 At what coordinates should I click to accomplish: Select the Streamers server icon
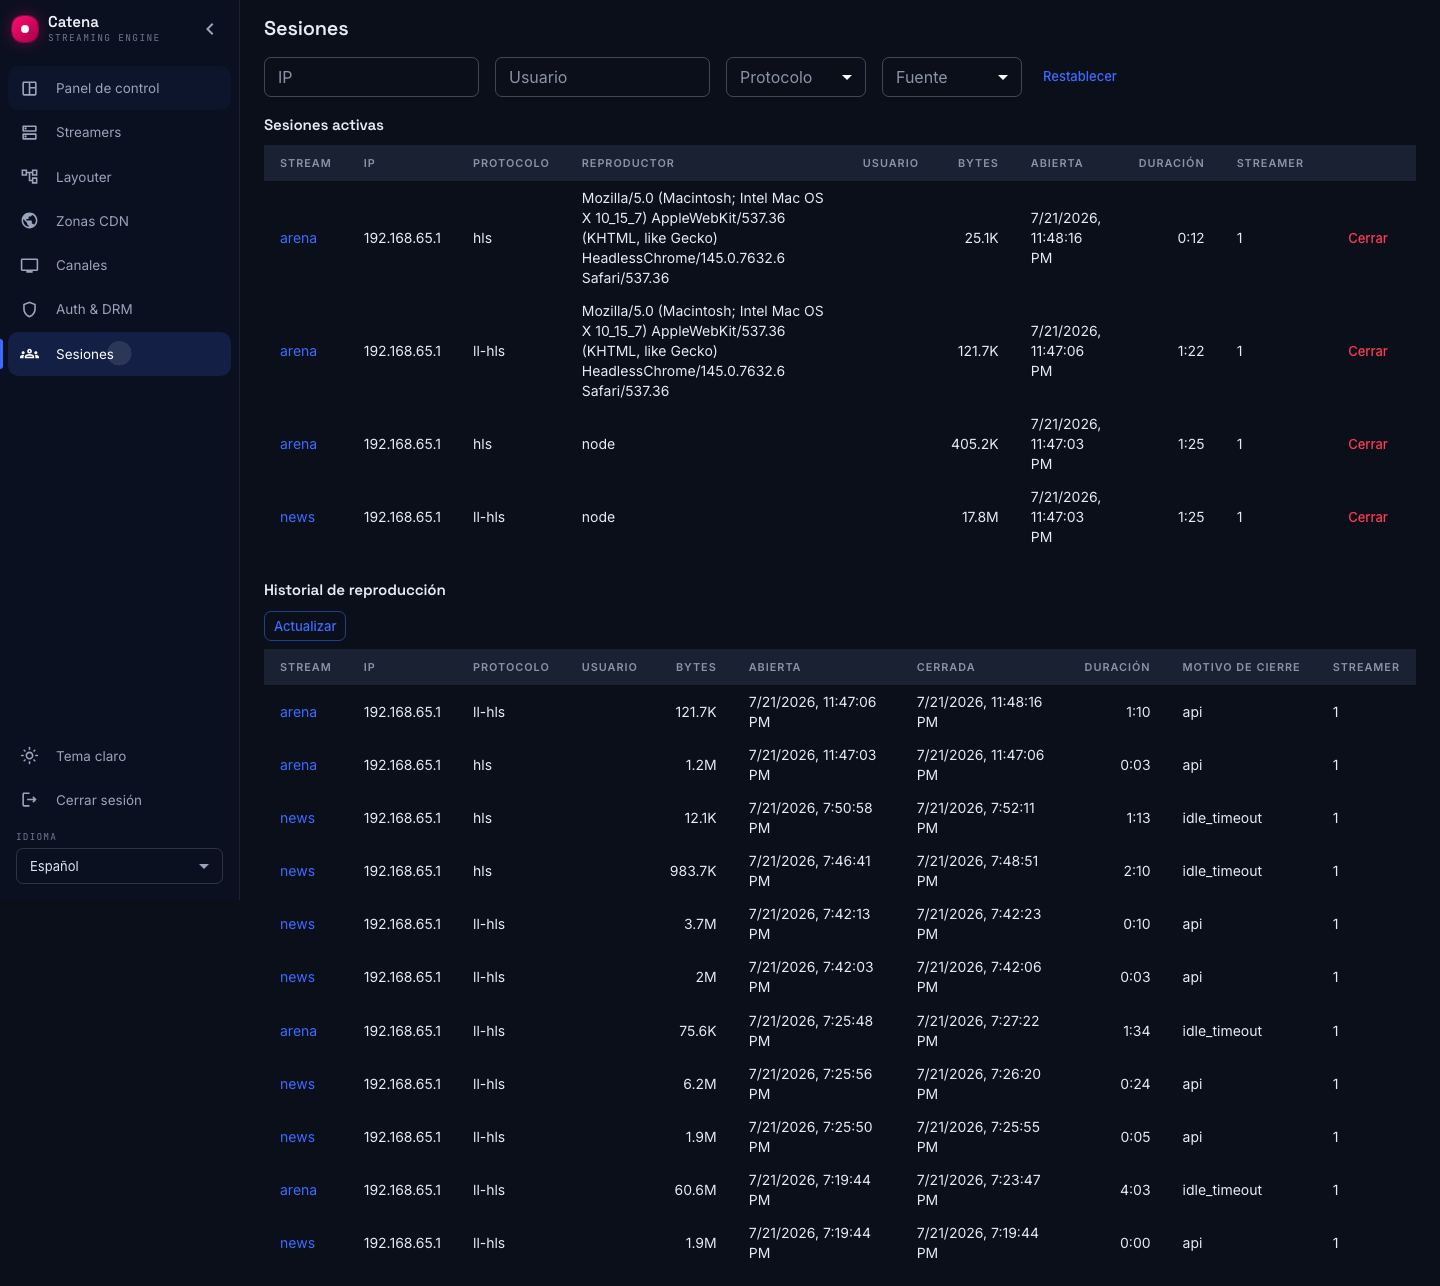[30, 132]
